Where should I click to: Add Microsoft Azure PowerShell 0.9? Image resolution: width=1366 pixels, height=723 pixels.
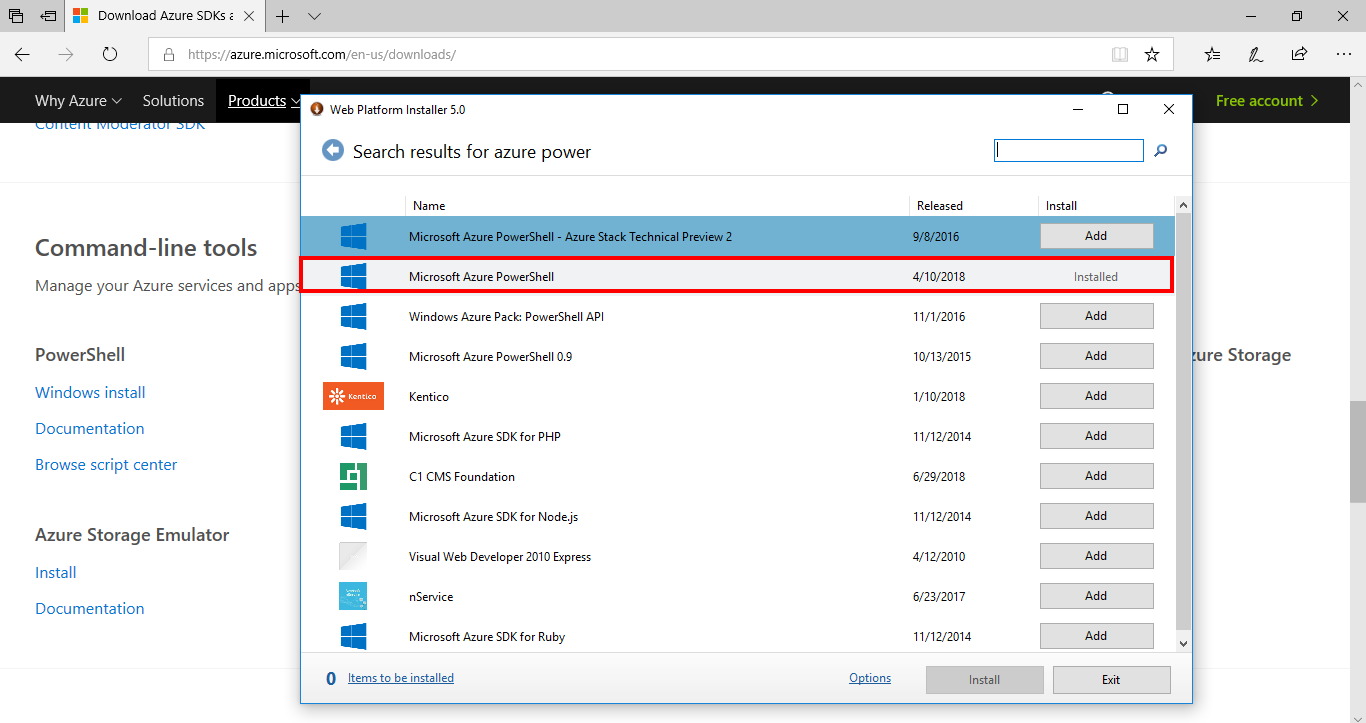pos(1096,356)
